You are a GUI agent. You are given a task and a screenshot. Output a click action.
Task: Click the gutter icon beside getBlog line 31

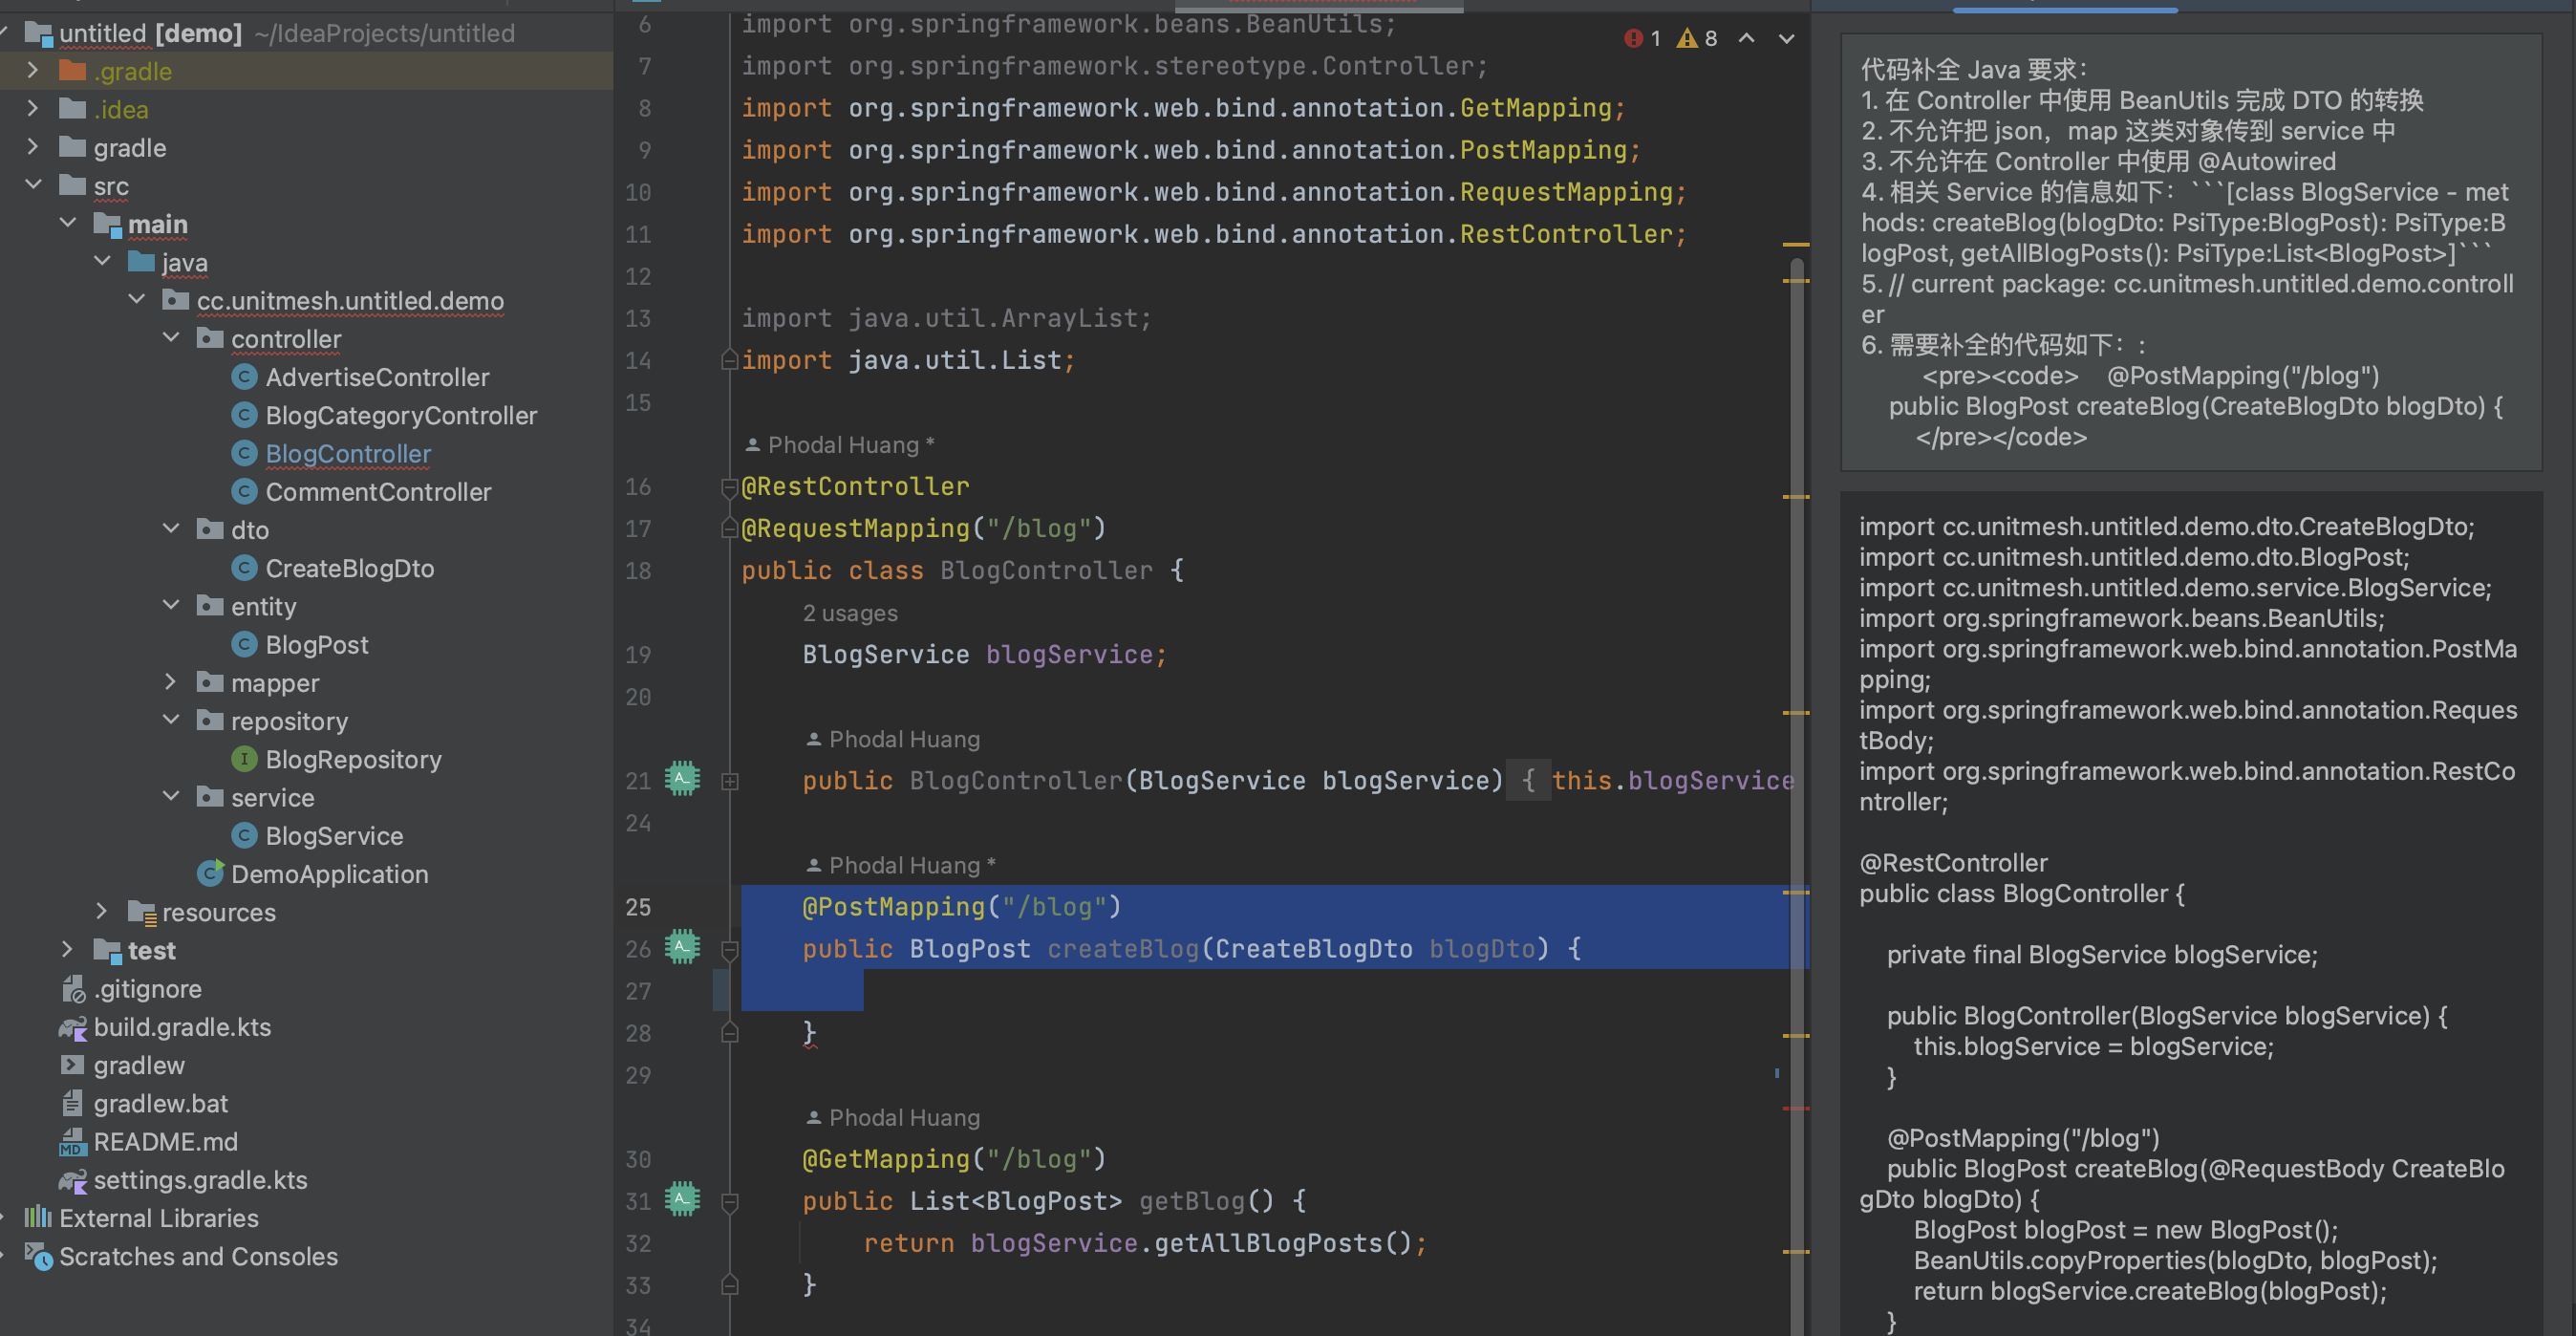682,1199
